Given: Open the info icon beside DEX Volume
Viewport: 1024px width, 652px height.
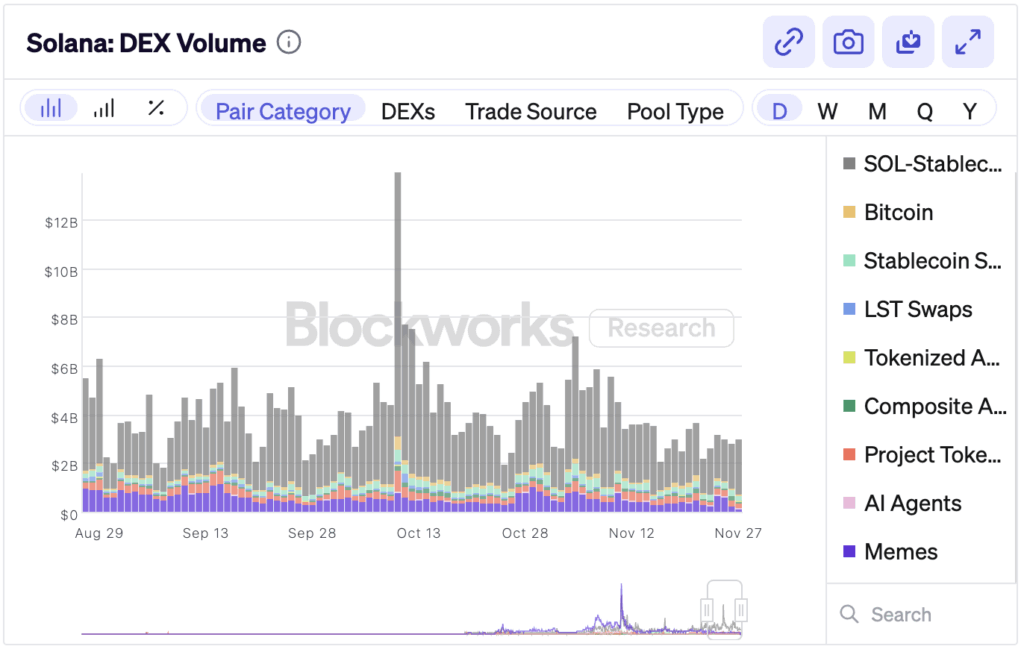Looking at the screenshot, I should pyautogui.click(x=288, y=43).
